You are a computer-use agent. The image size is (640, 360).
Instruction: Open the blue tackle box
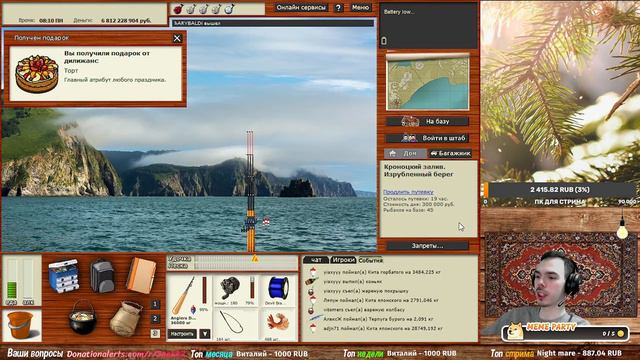63,276
